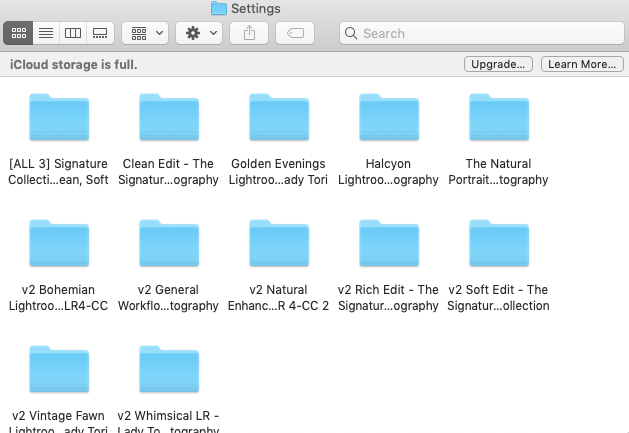Select the v2 Rich Edit folder icon
Viewport: 629px width, 433px height.
389,243
